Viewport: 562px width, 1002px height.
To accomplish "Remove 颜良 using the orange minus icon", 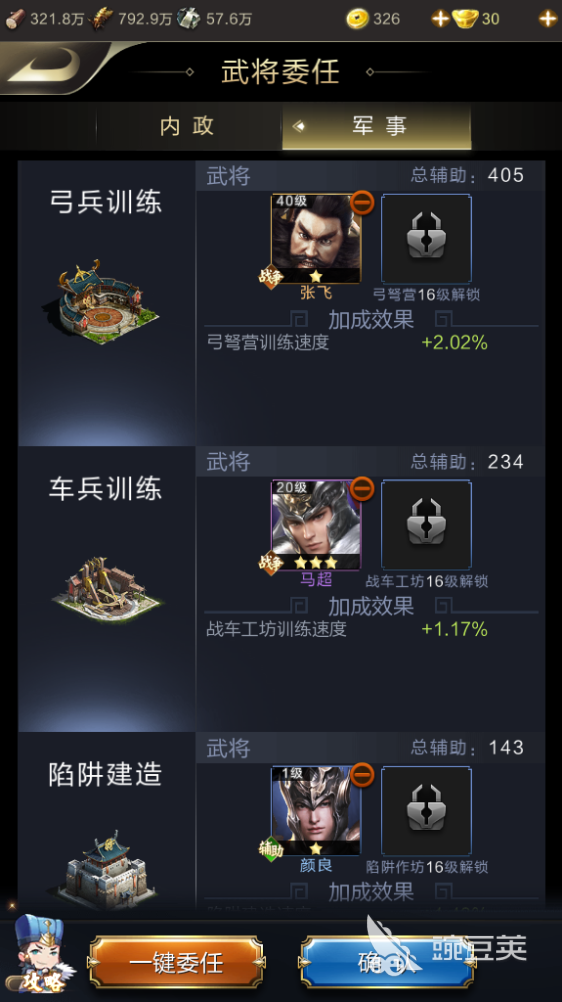I will (x=362, y=775).
